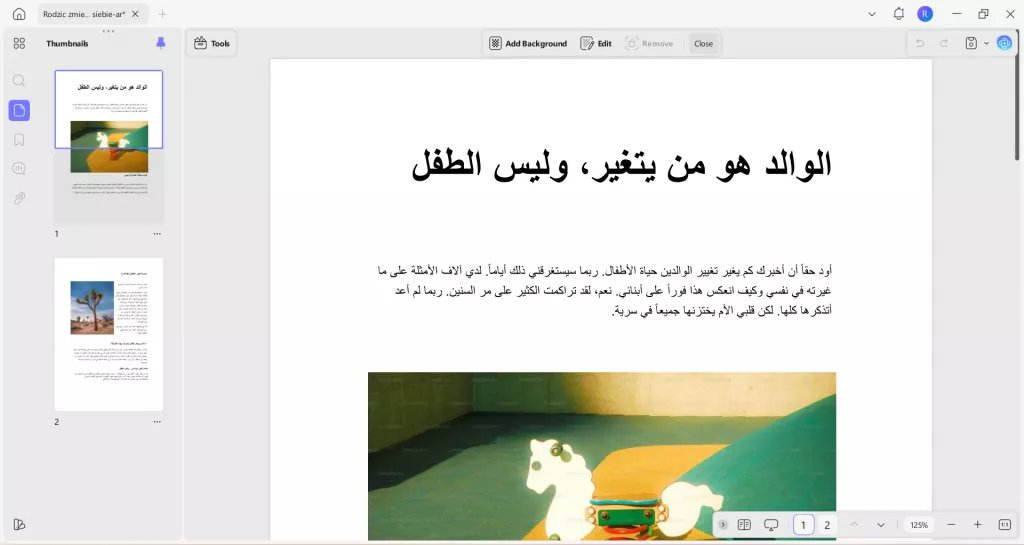Switch page display layout icon
The image size is (1024, 545).
(x=744, y=525)
